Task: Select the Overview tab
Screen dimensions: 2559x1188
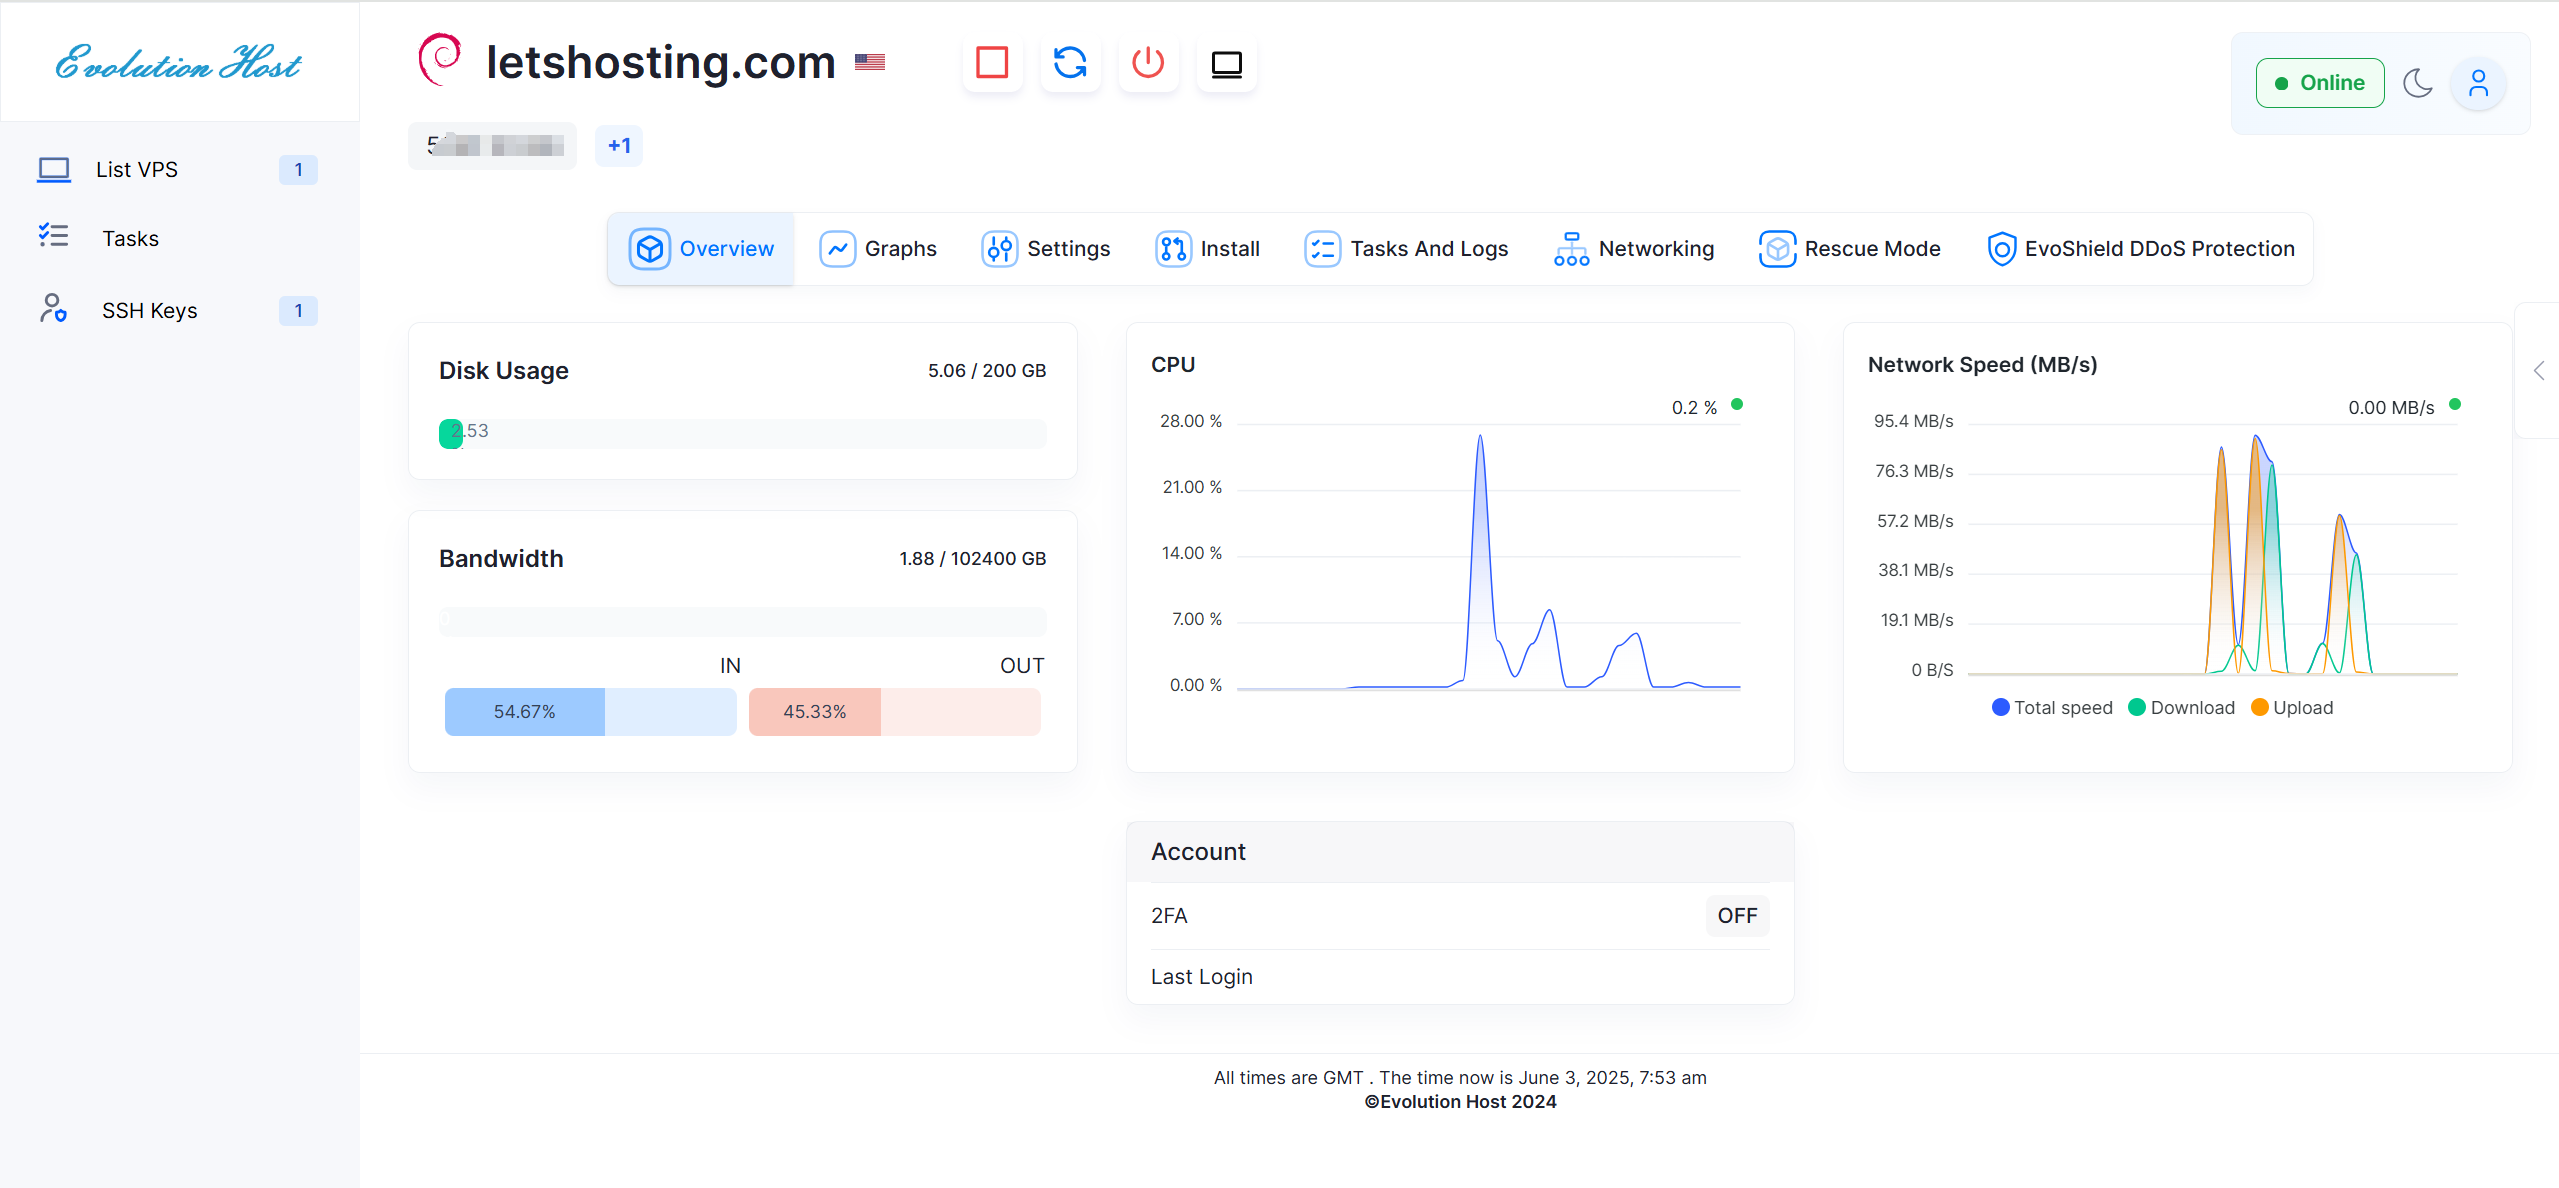Action: [701, 249]
